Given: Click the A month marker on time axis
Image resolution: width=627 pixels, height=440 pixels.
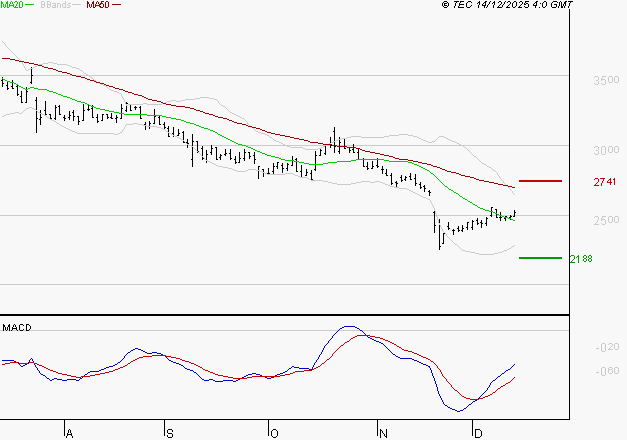Looking at the screenshot, I should 70,433.
